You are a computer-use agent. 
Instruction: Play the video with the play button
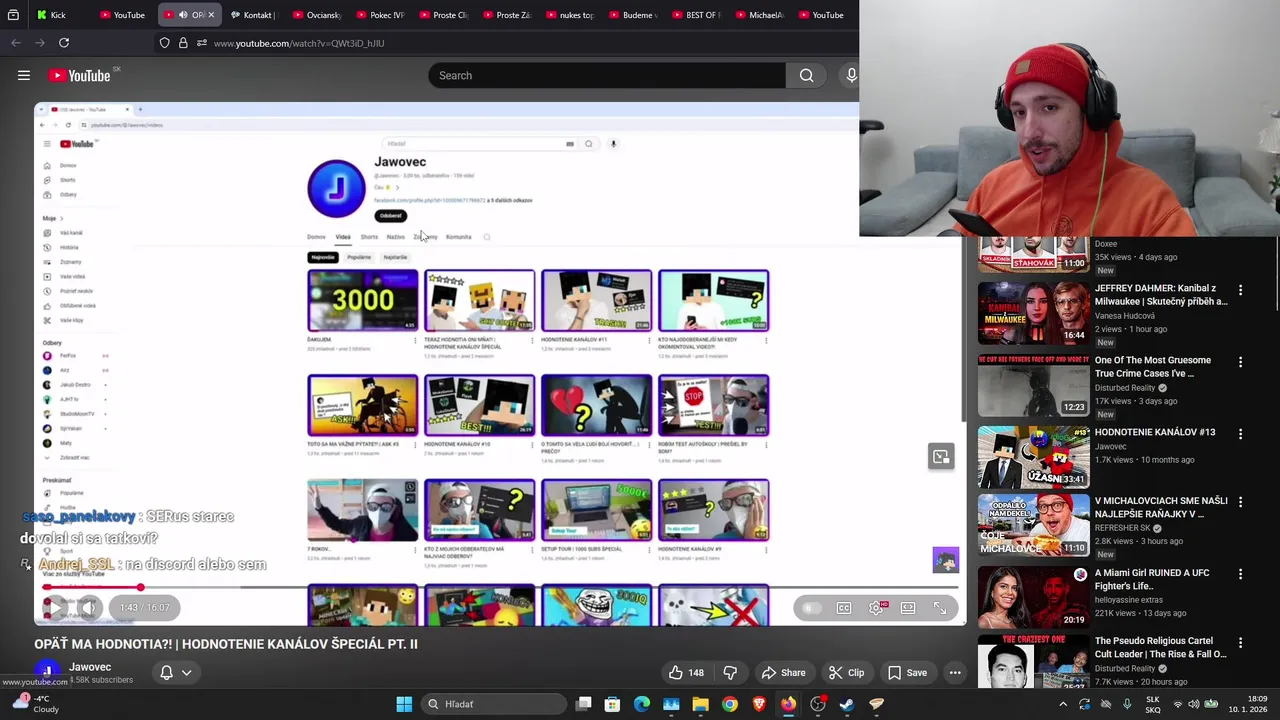pyautogui.click(x=54, y=607)
